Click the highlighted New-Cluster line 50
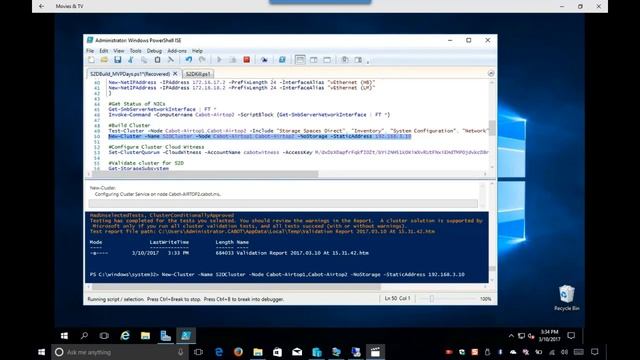Screen dimensions: 640x360 click(260, 136)
